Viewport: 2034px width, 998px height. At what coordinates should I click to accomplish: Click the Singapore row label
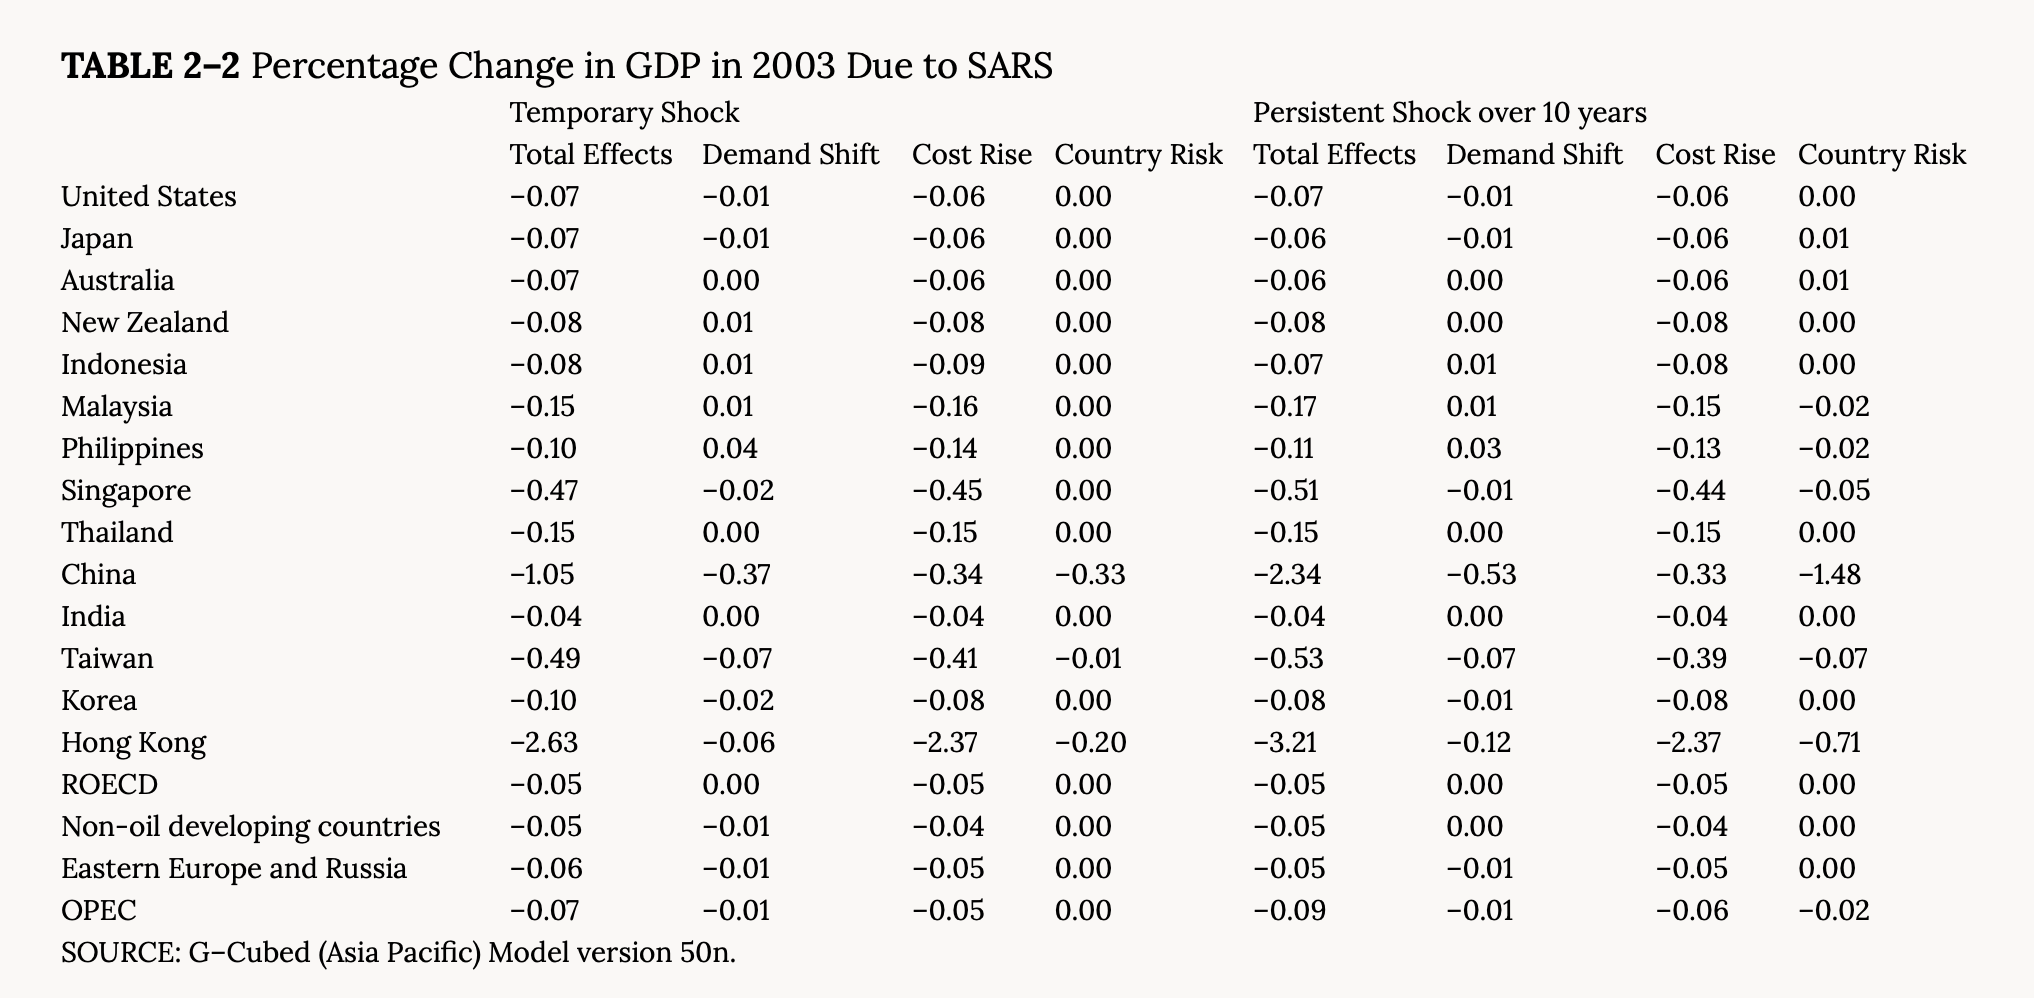(126, 490)
